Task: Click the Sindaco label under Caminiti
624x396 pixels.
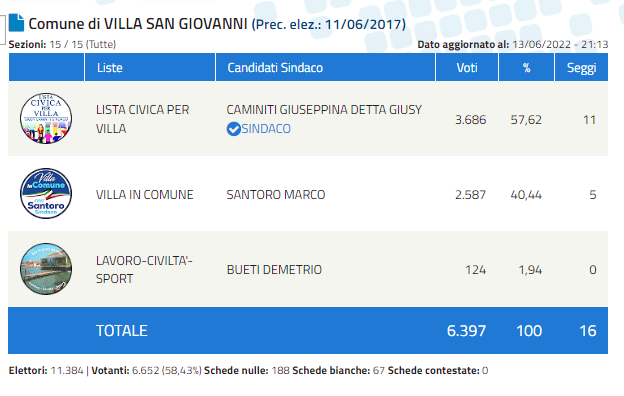Action: [x=266, y=129]
